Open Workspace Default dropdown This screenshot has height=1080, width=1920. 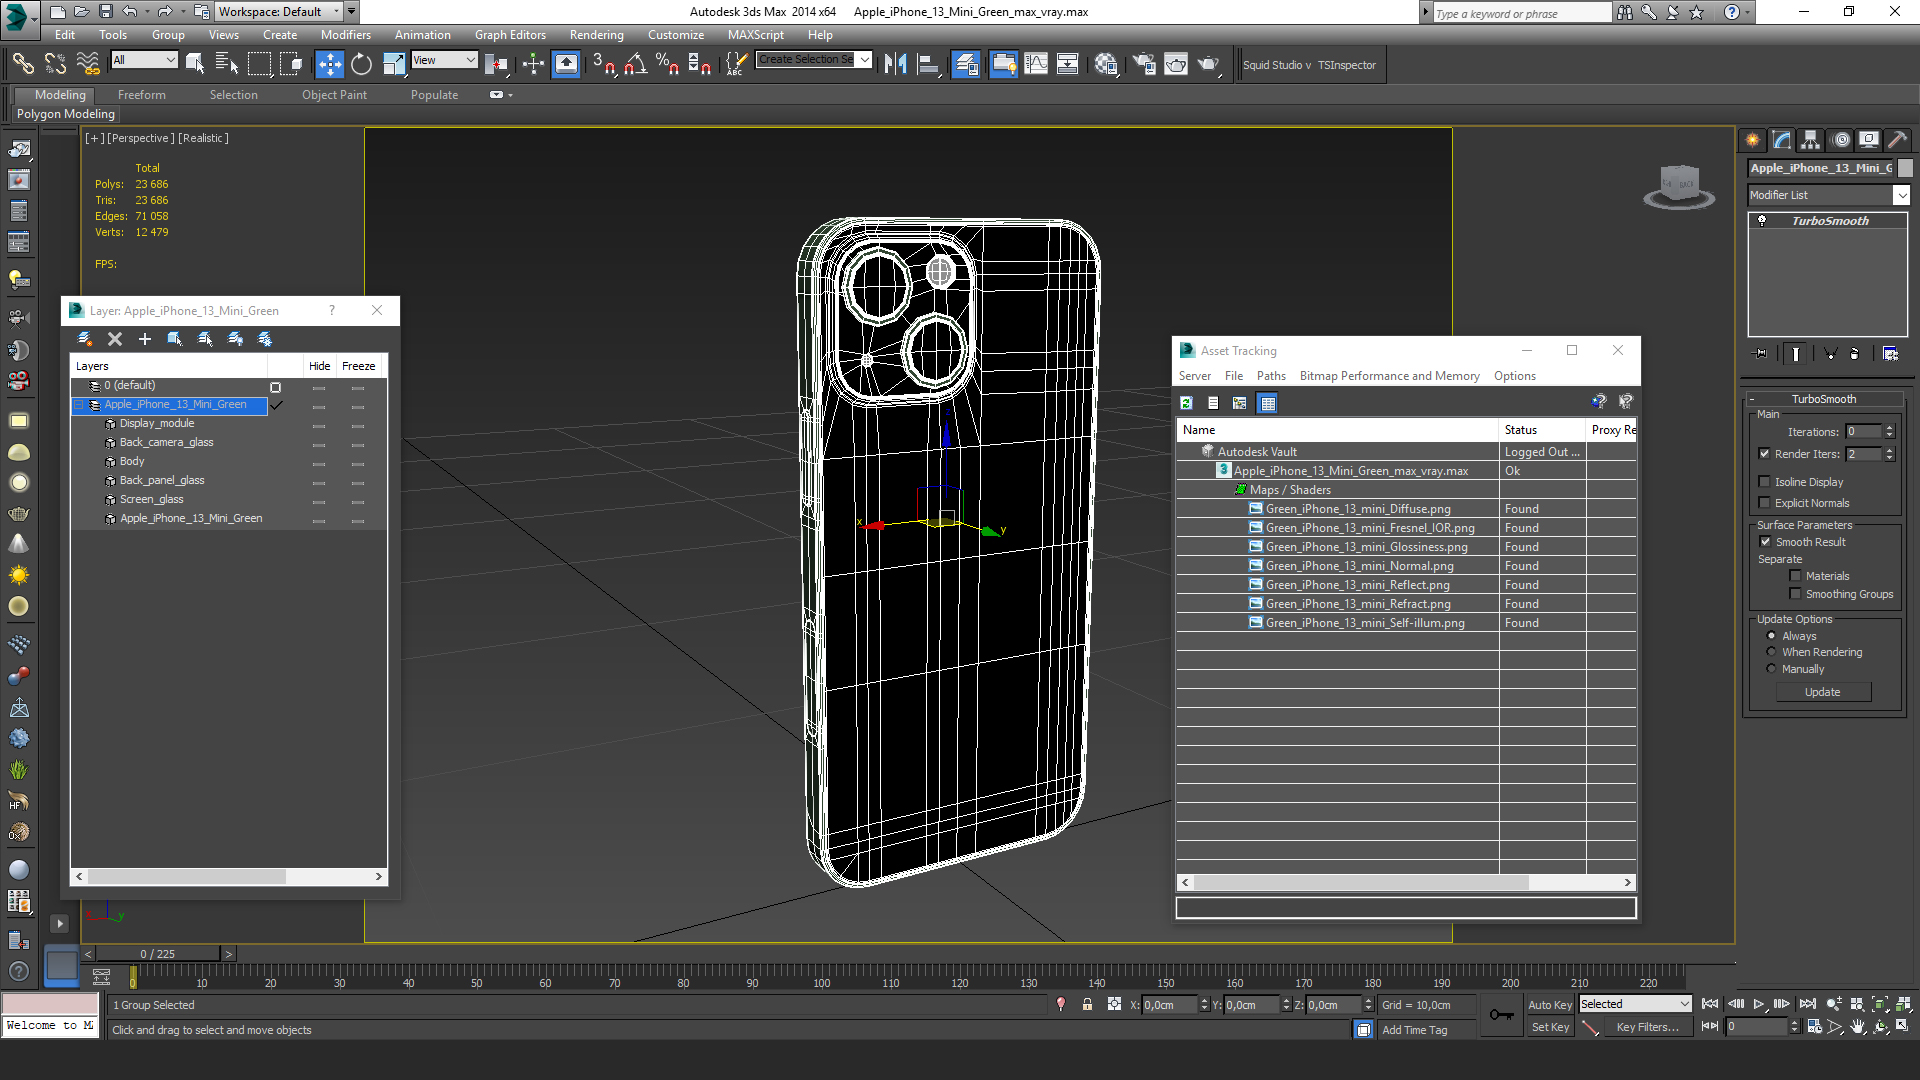pyautogui.click(x=280, y=12)
